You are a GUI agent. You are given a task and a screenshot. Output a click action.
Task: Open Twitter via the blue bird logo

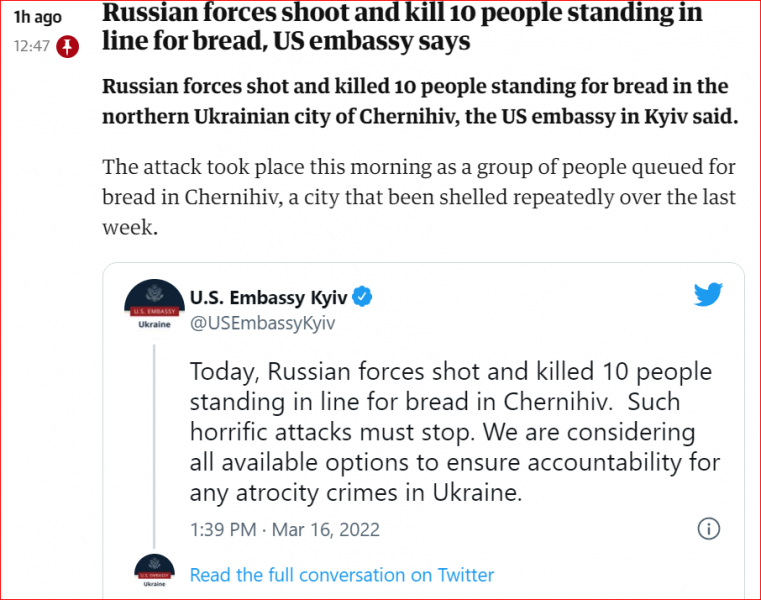point(708,294)
